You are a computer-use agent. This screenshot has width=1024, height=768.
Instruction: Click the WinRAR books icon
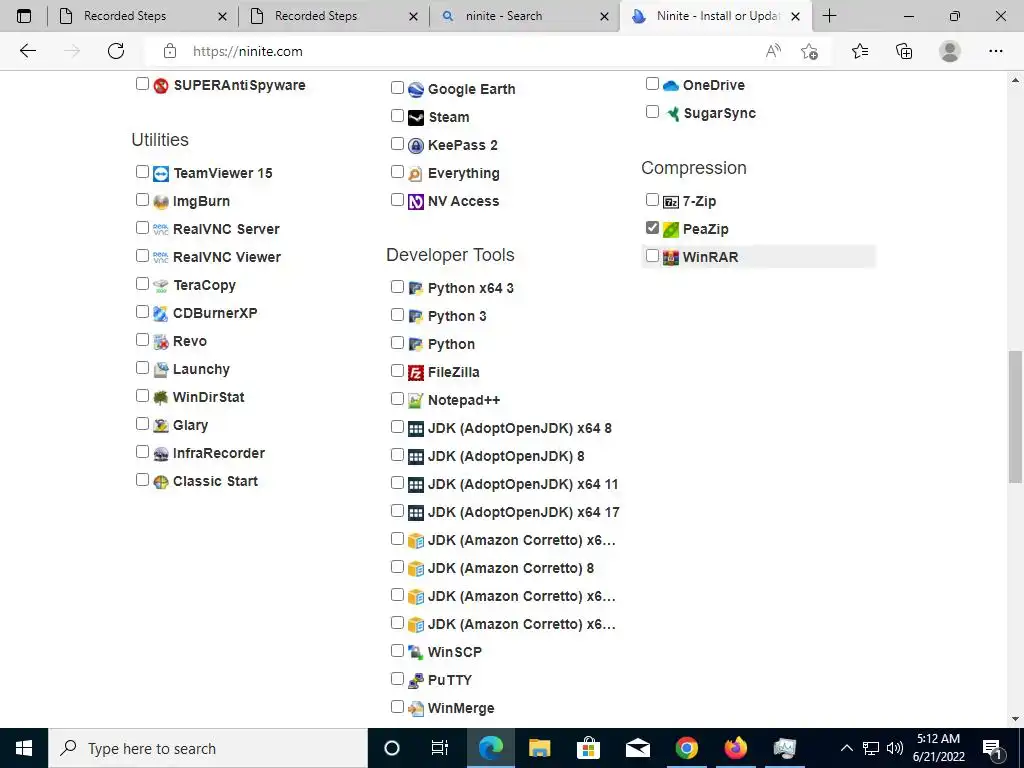[x=671, y=257]
